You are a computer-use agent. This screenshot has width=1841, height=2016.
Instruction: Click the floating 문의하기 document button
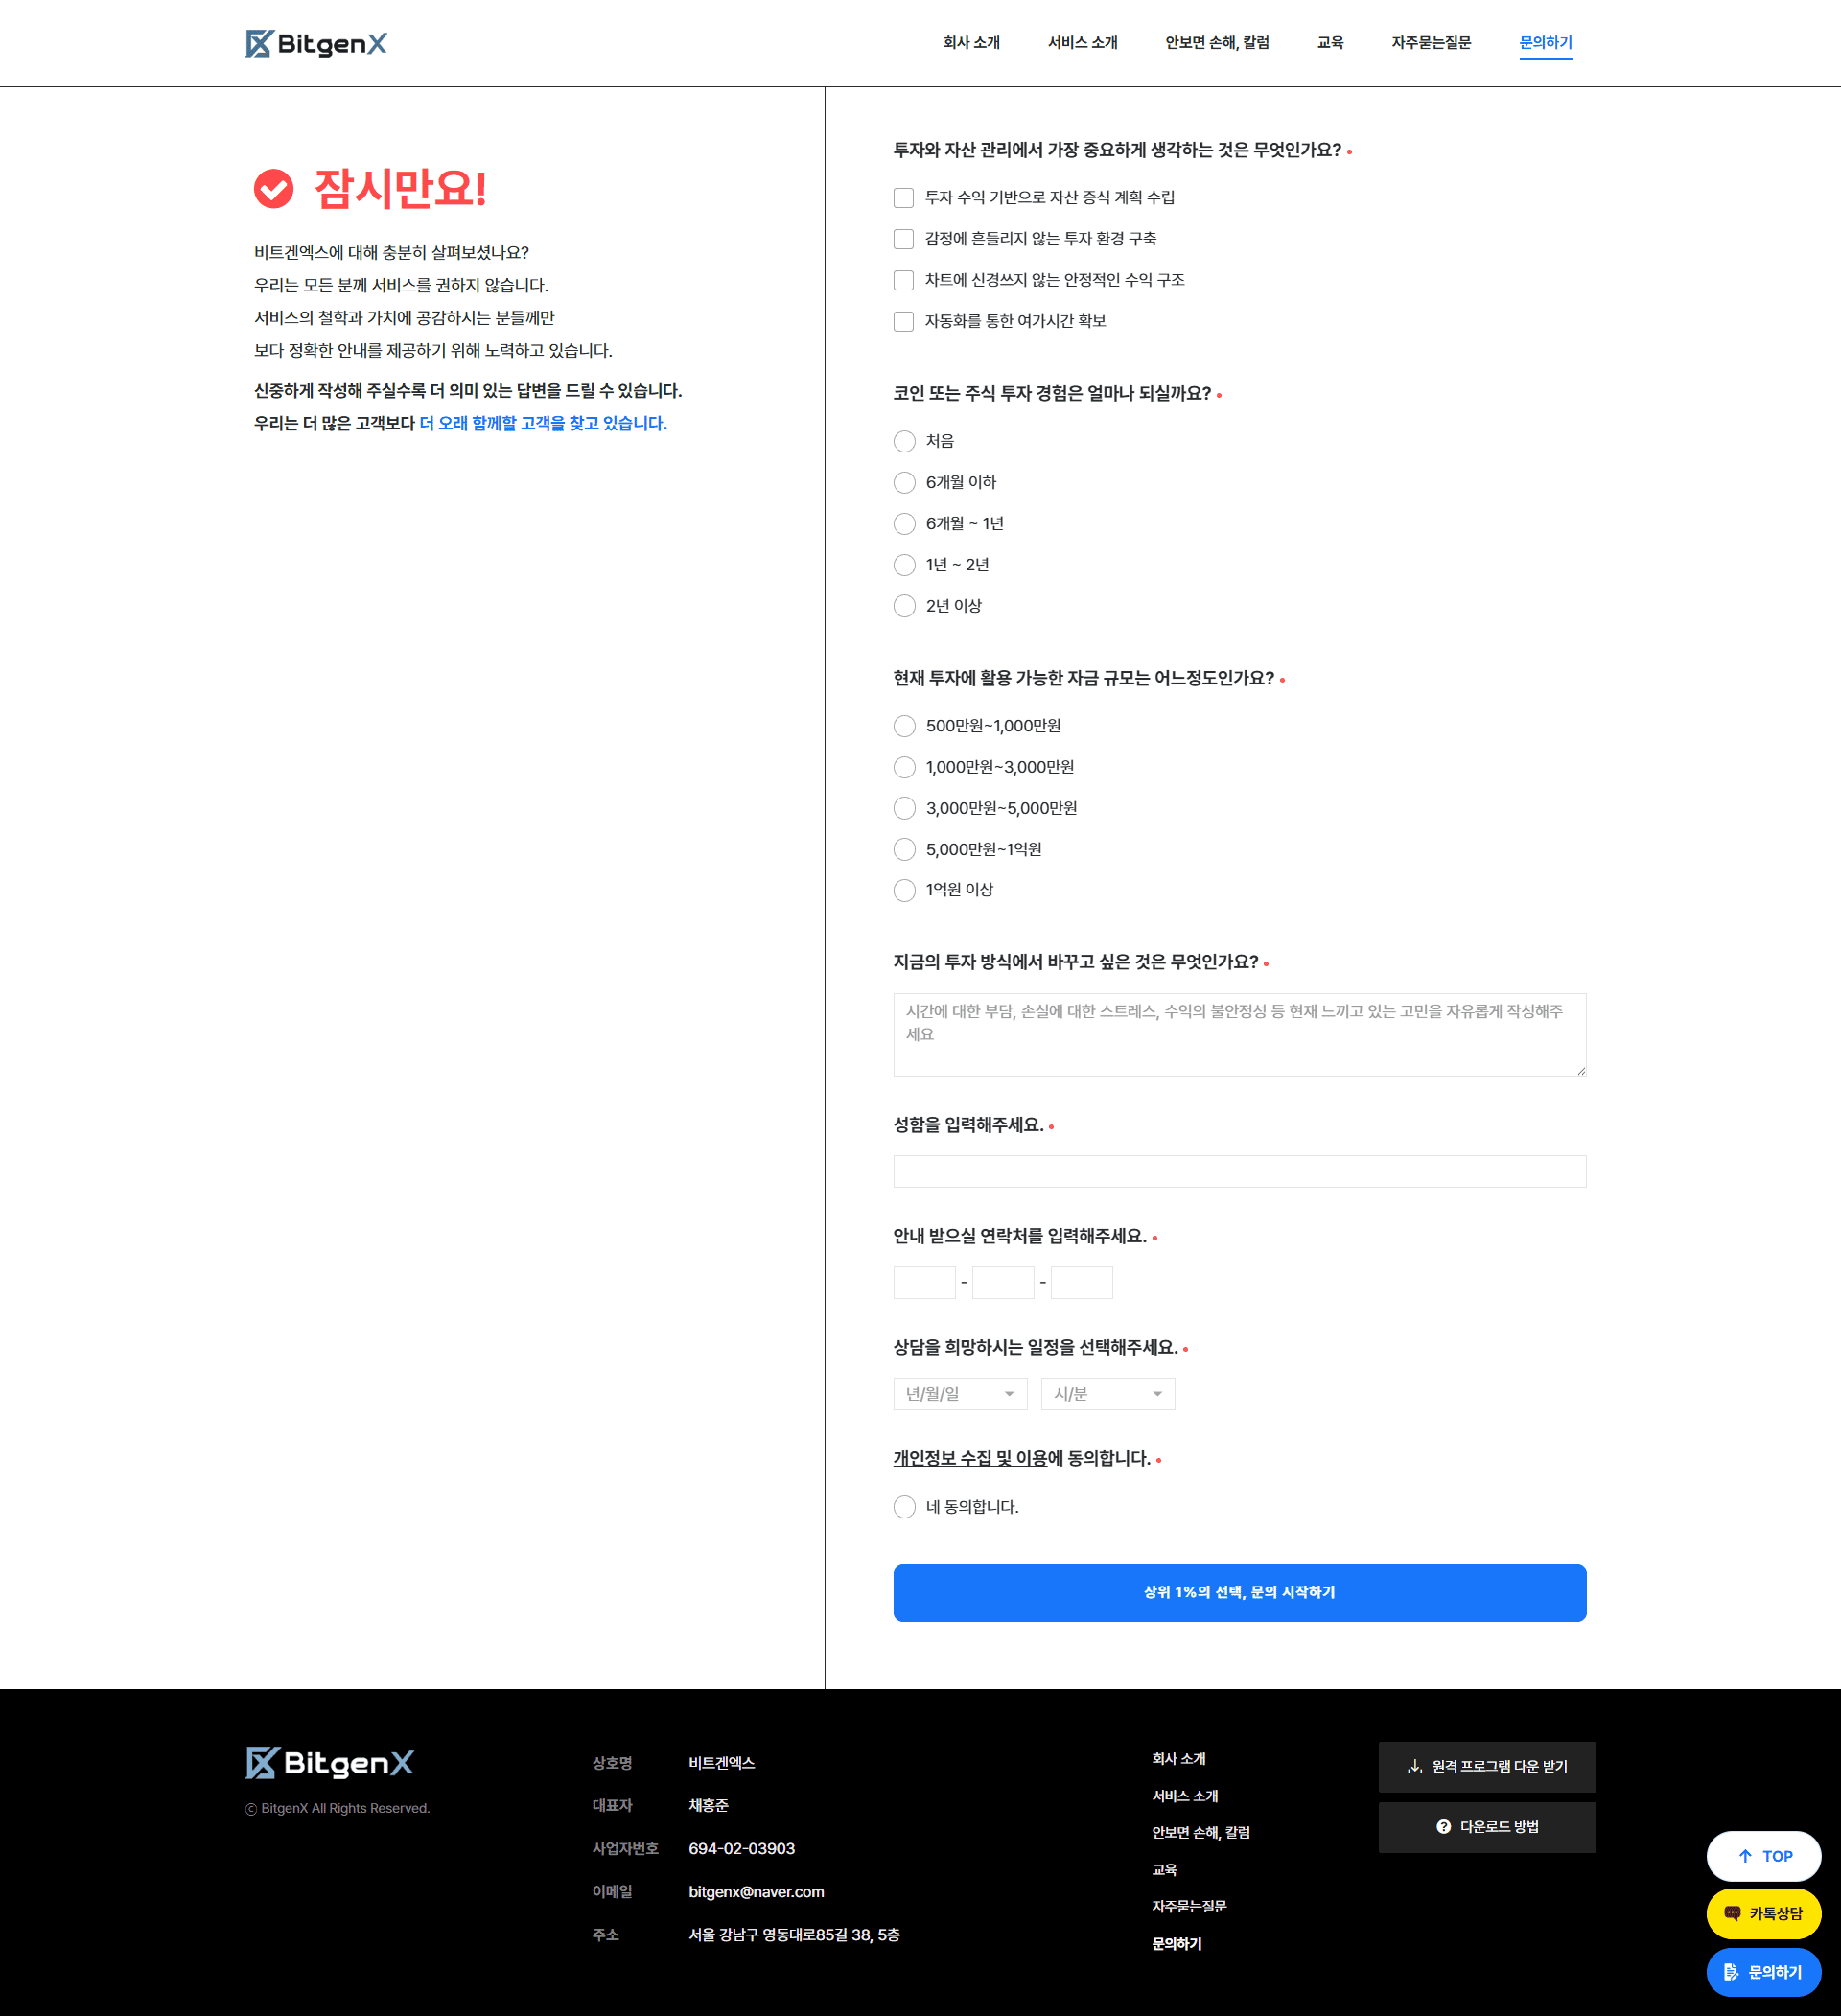click(1763, 1972)
